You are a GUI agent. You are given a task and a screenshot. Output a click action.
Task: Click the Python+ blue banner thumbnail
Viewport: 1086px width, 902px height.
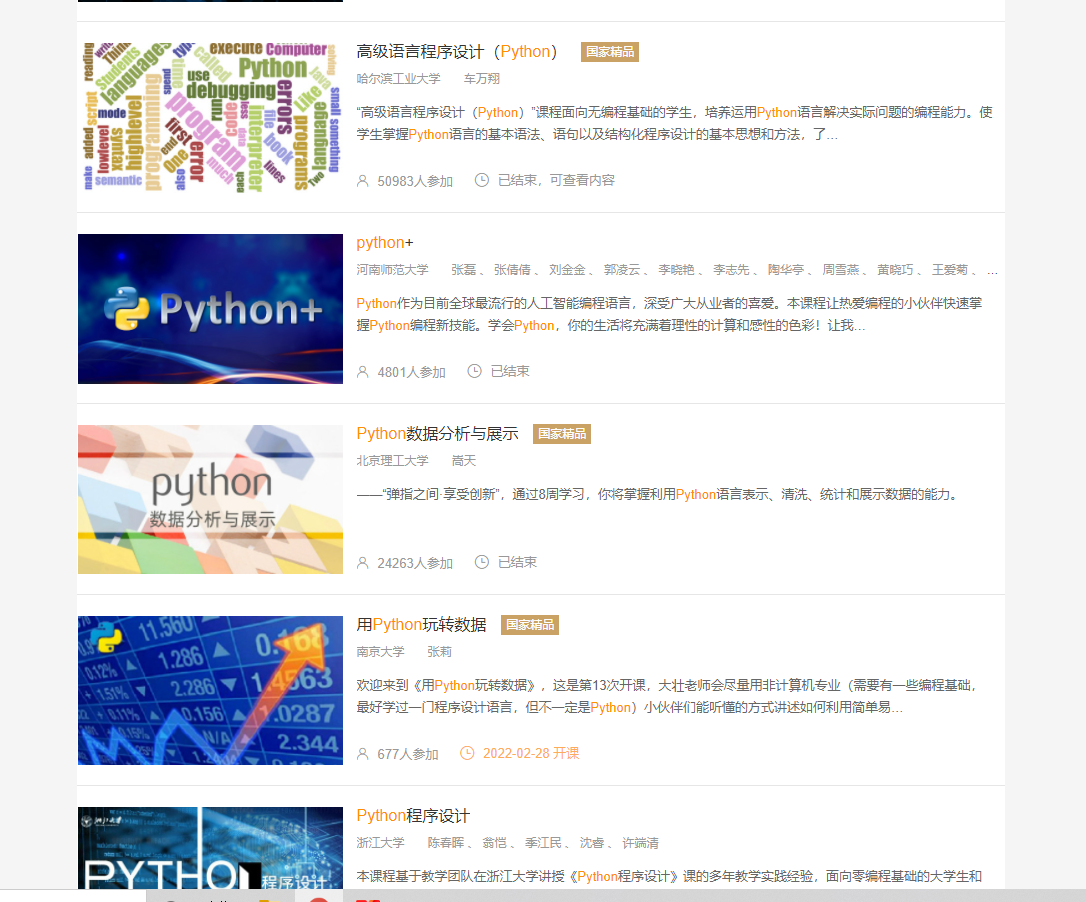(x=210, y=308)
